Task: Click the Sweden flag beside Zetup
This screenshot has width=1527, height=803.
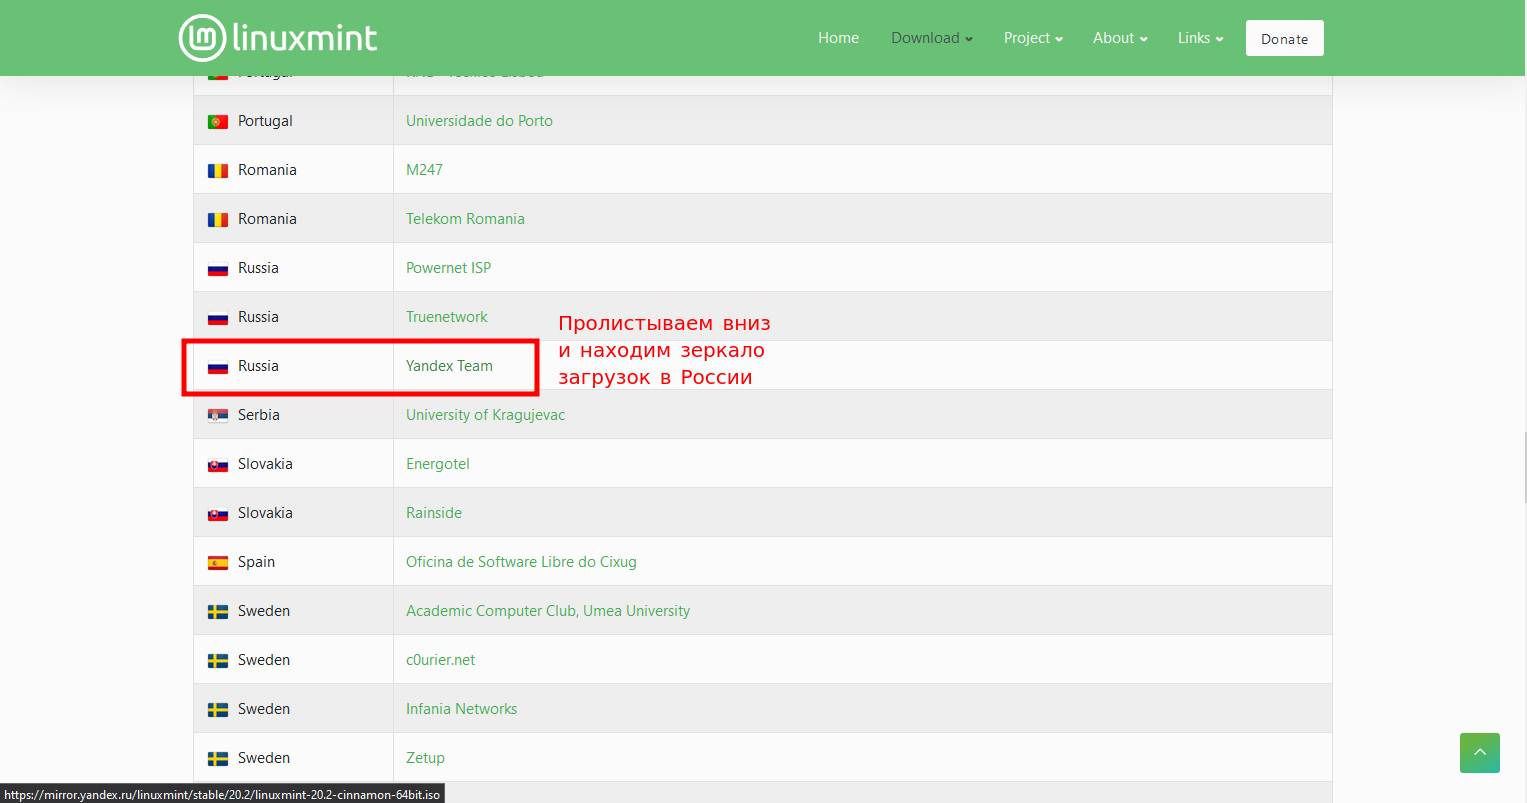Action: coord(217,758)
